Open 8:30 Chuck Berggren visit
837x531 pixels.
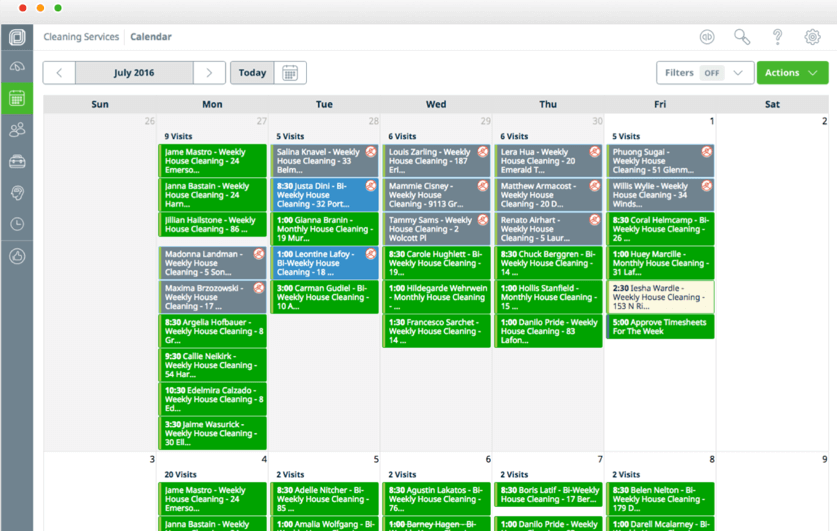coord(548,263)
